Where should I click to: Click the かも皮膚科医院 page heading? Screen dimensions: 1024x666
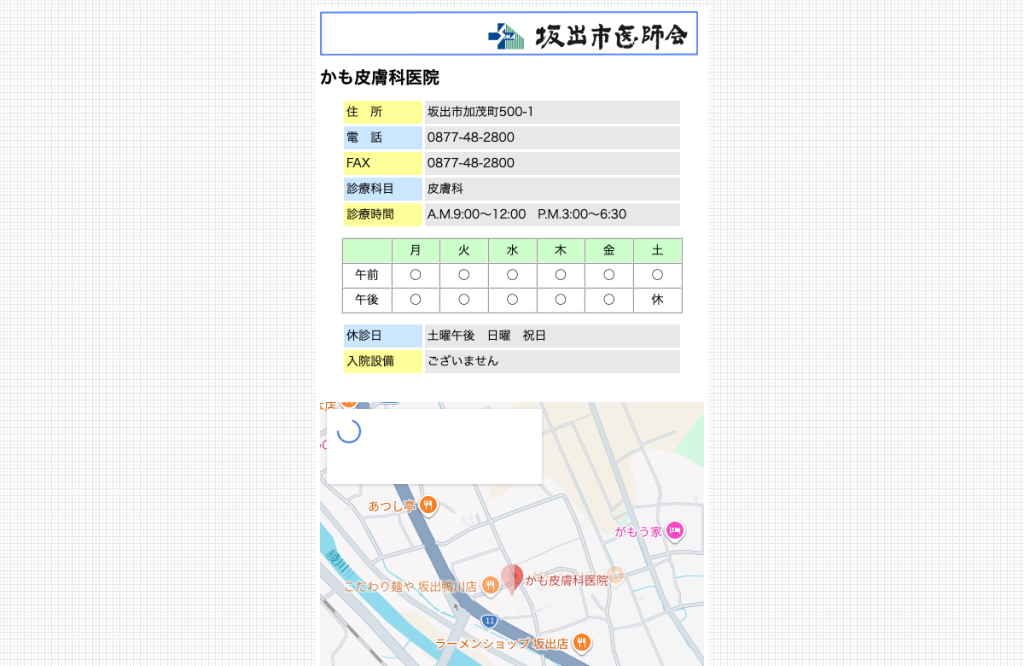pos(379,78)
